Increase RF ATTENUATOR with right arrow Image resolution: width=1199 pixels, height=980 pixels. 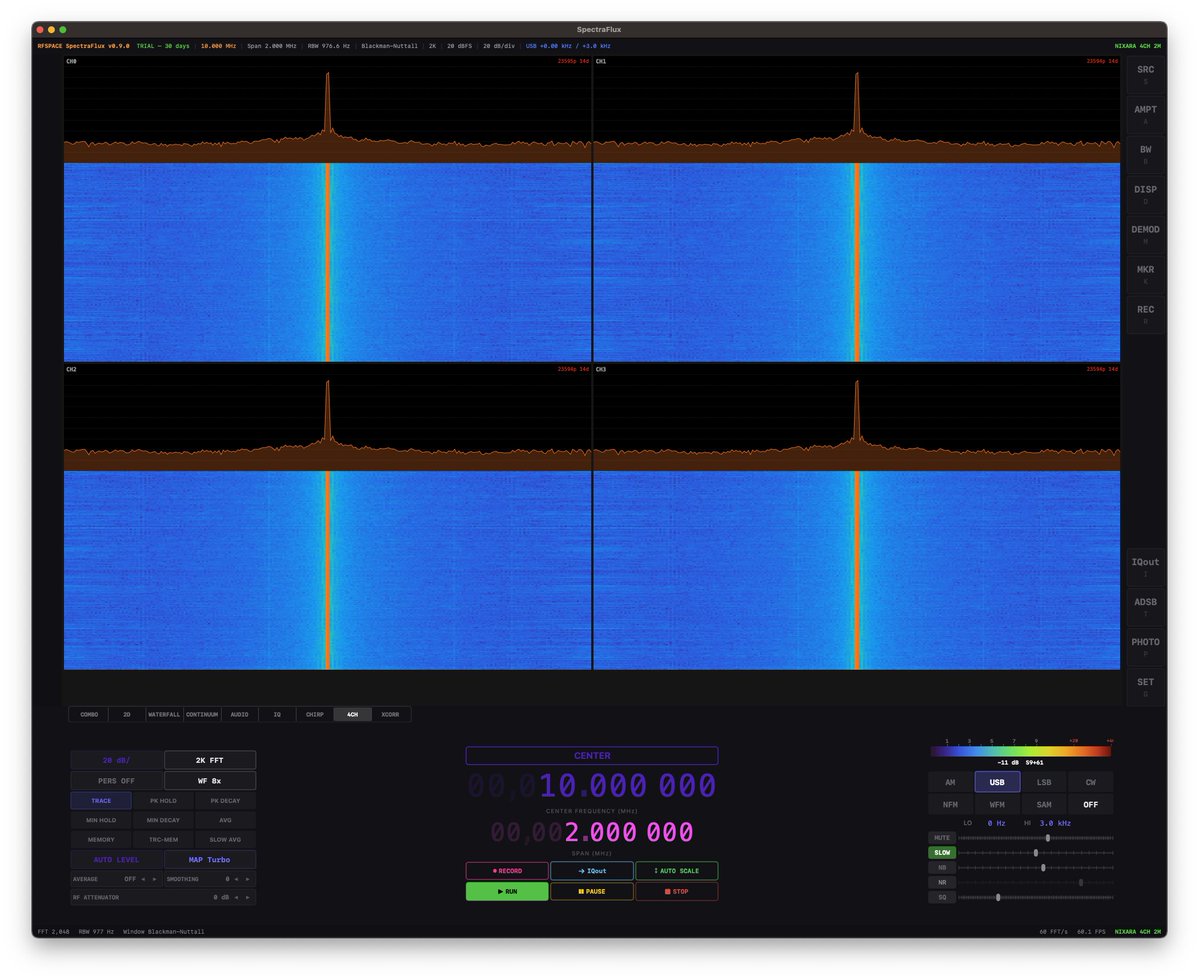(x=247, y=897)
